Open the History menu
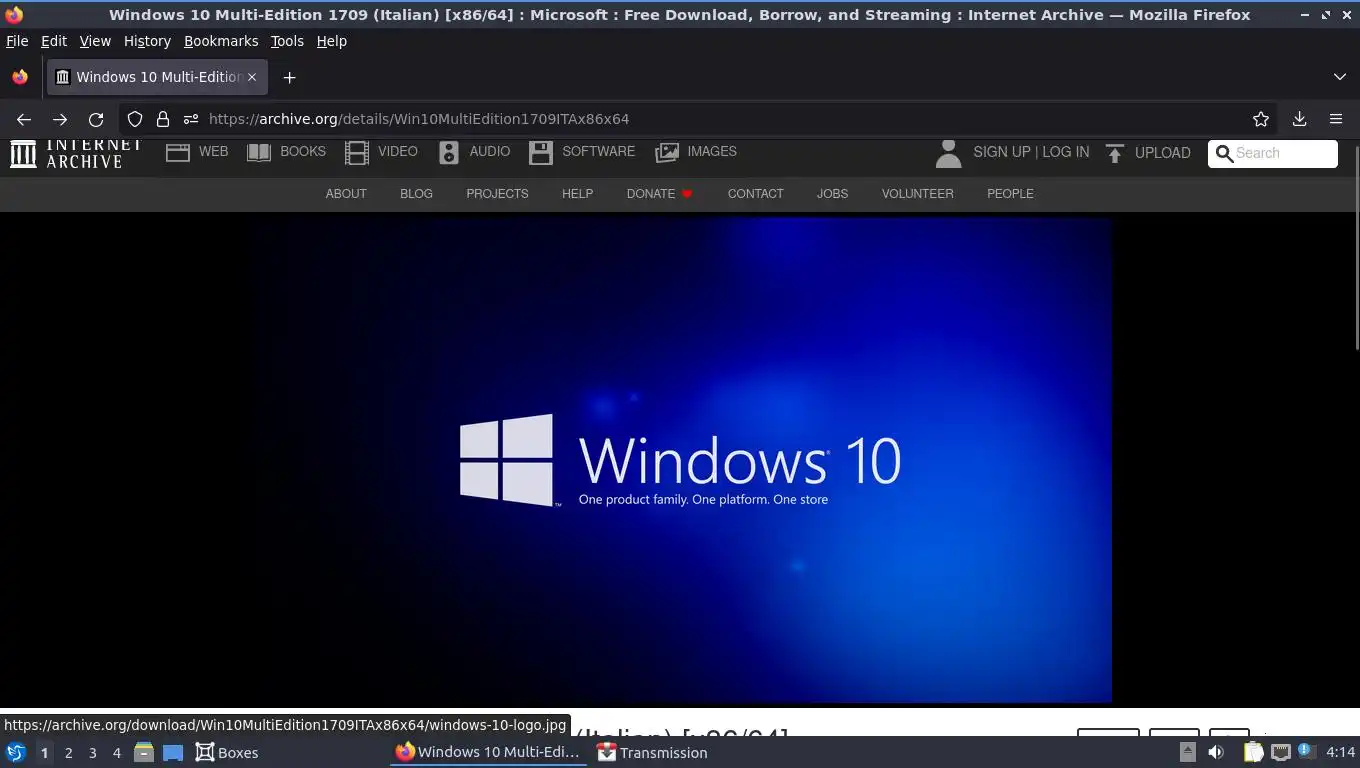The image size is (1360, 768). tap(147, 41)
